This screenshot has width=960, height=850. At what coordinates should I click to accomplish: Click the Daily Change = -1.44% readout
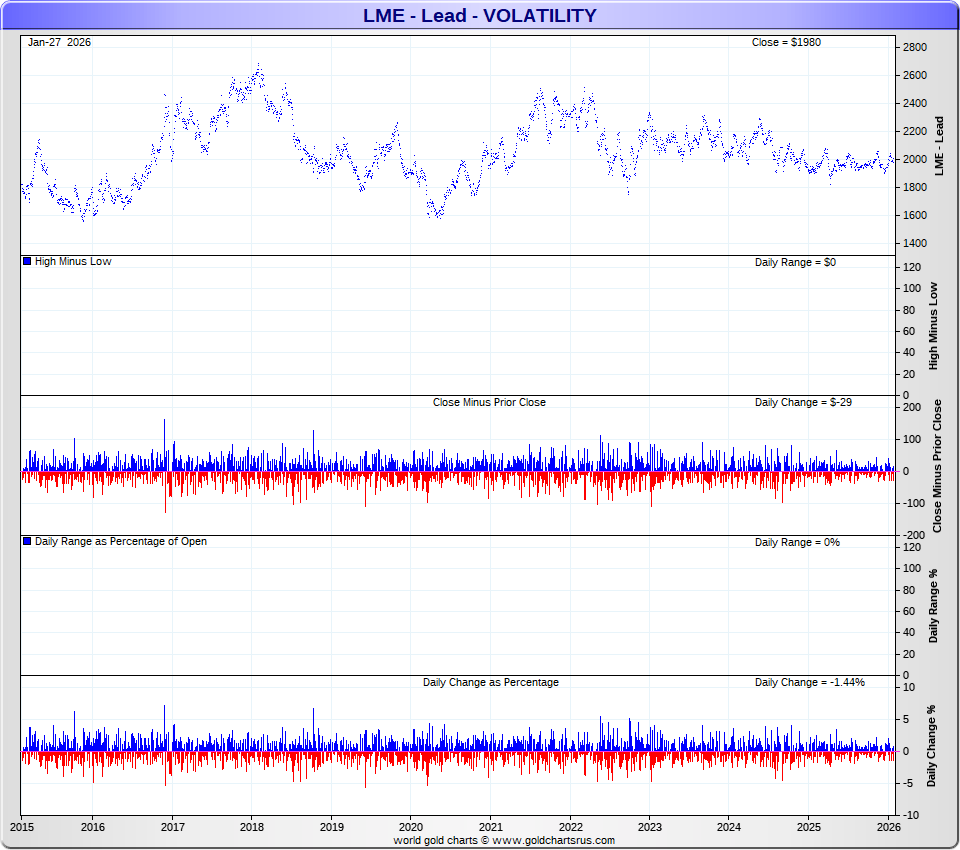pyautogui.click(x=809, y=682)
